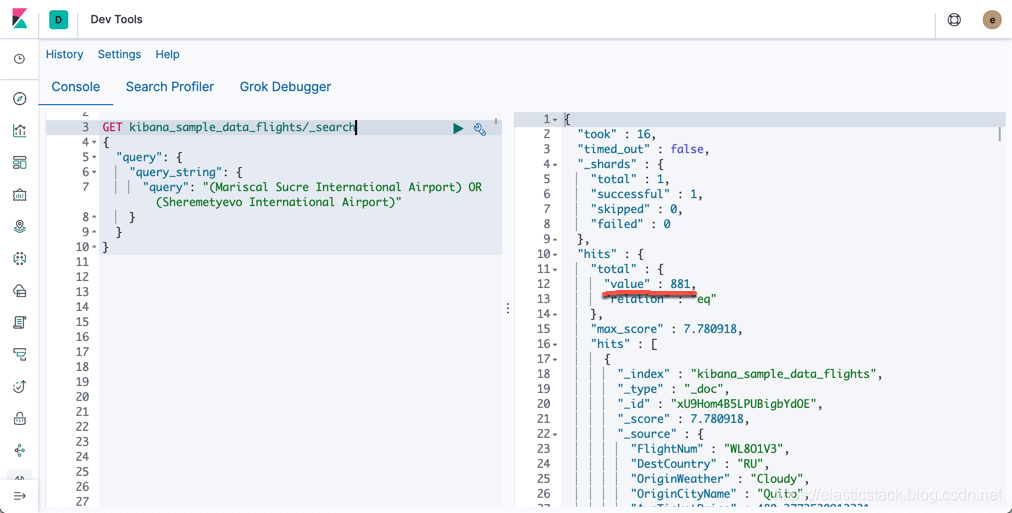Click the Dev Tools breadcrumb title
Screen dimensions: 1012x513
pos(116,19)
